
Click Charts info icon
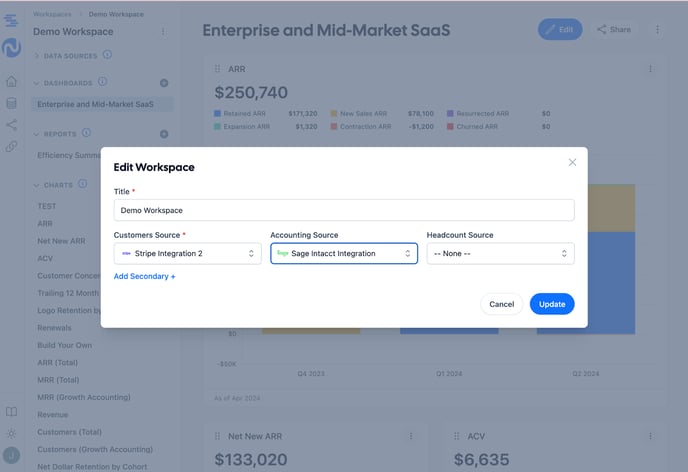82,184
